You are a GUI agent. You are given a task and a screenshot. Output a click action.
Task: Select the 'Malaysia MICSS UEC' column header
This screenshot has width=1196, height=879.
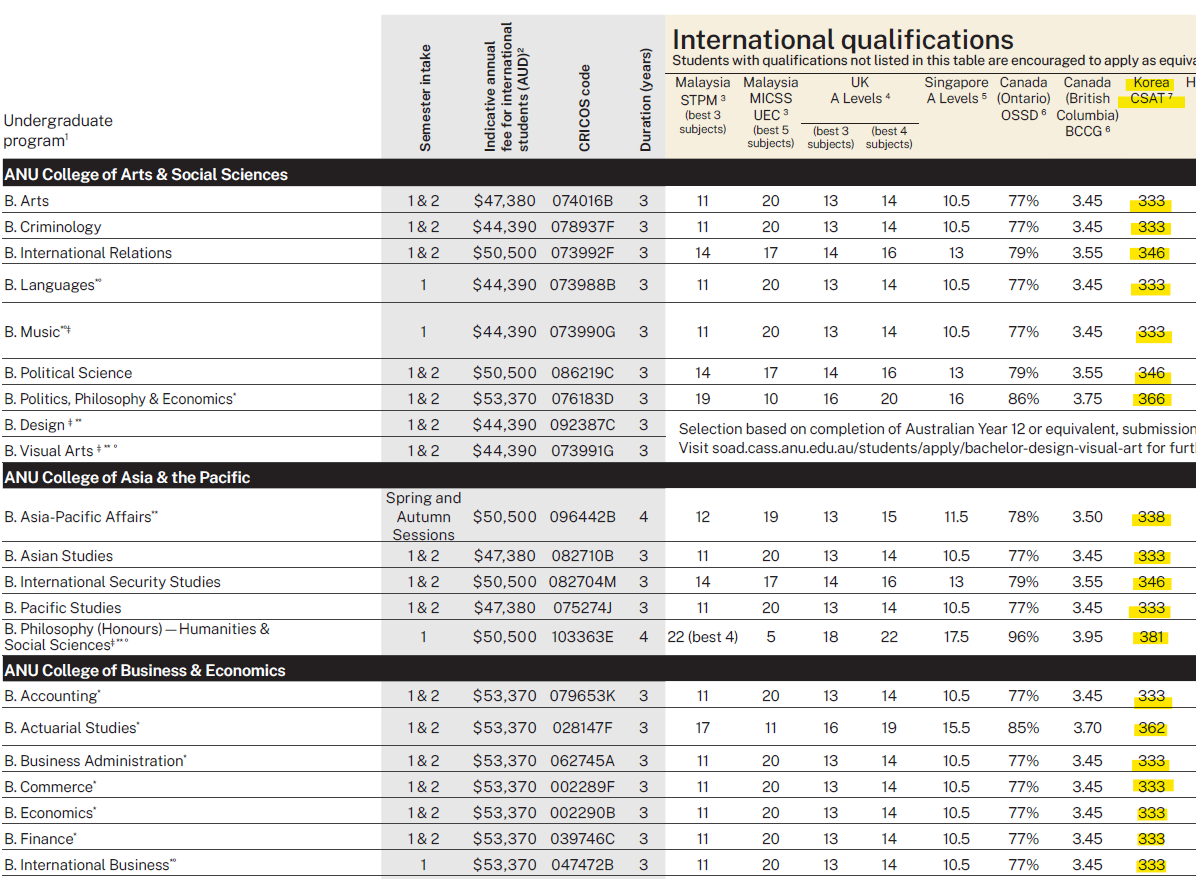(x=770, y=111)
